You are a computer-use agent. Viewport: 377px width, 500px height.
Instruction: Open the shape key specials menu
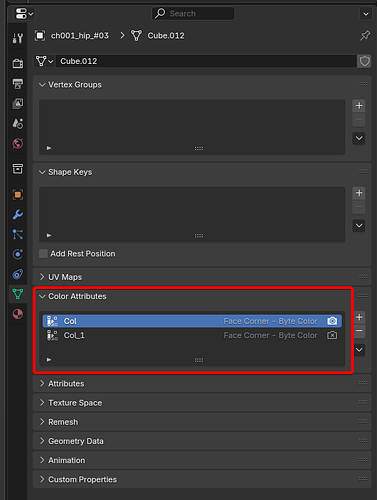359,225
